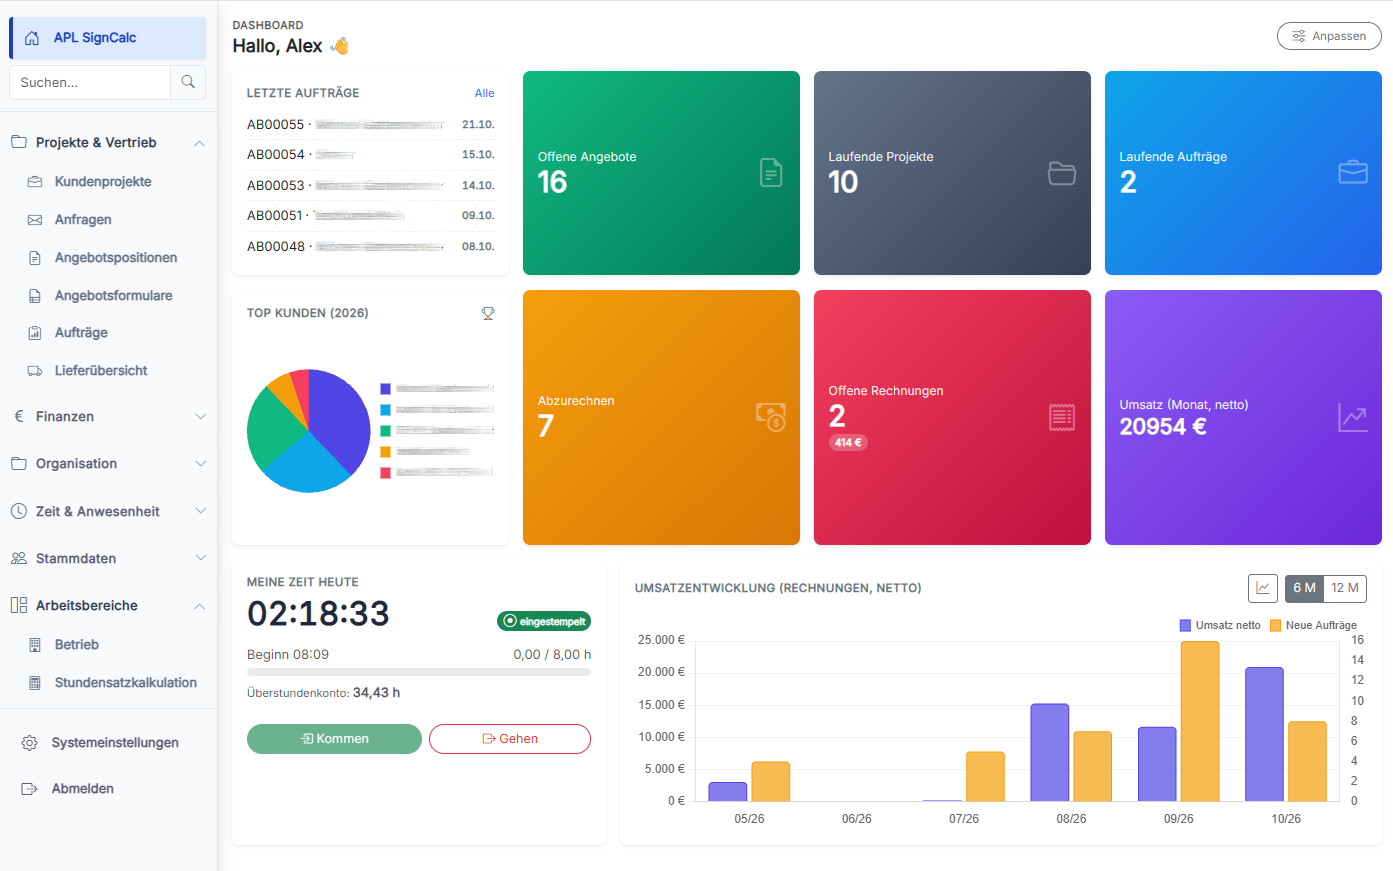Click the money icon on Abzurechnen card
Screen dimensions: 1393x871
pos(771,417)
